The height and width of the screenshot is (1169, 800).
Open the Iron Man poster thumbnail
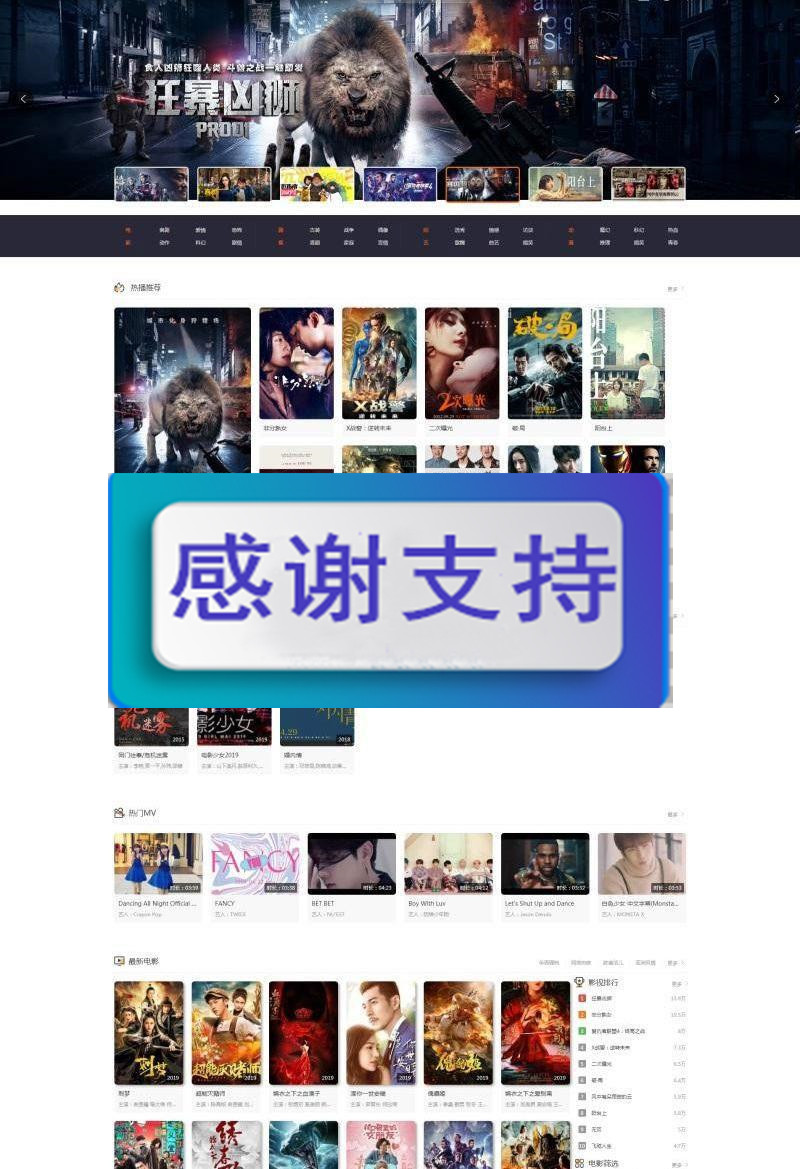[x=627, y=459]
